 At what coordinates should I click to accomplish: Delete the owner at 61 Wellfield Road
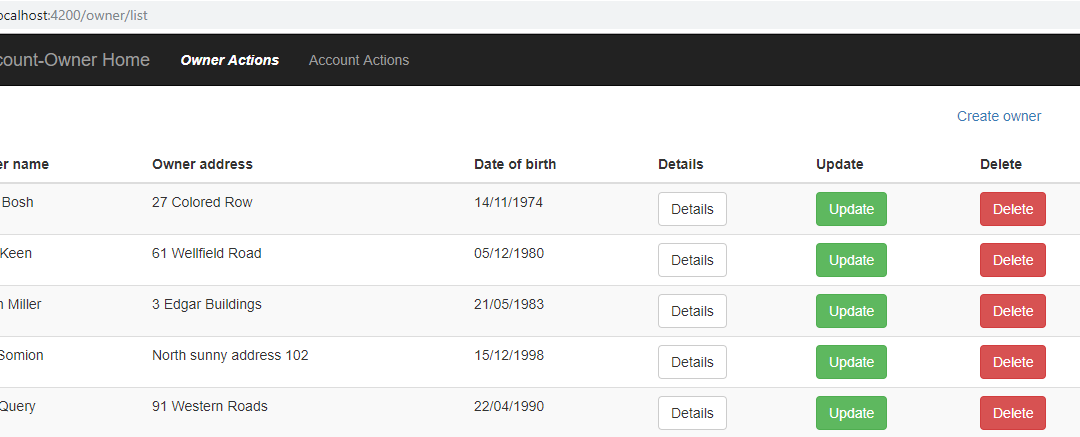[1012, 260]
